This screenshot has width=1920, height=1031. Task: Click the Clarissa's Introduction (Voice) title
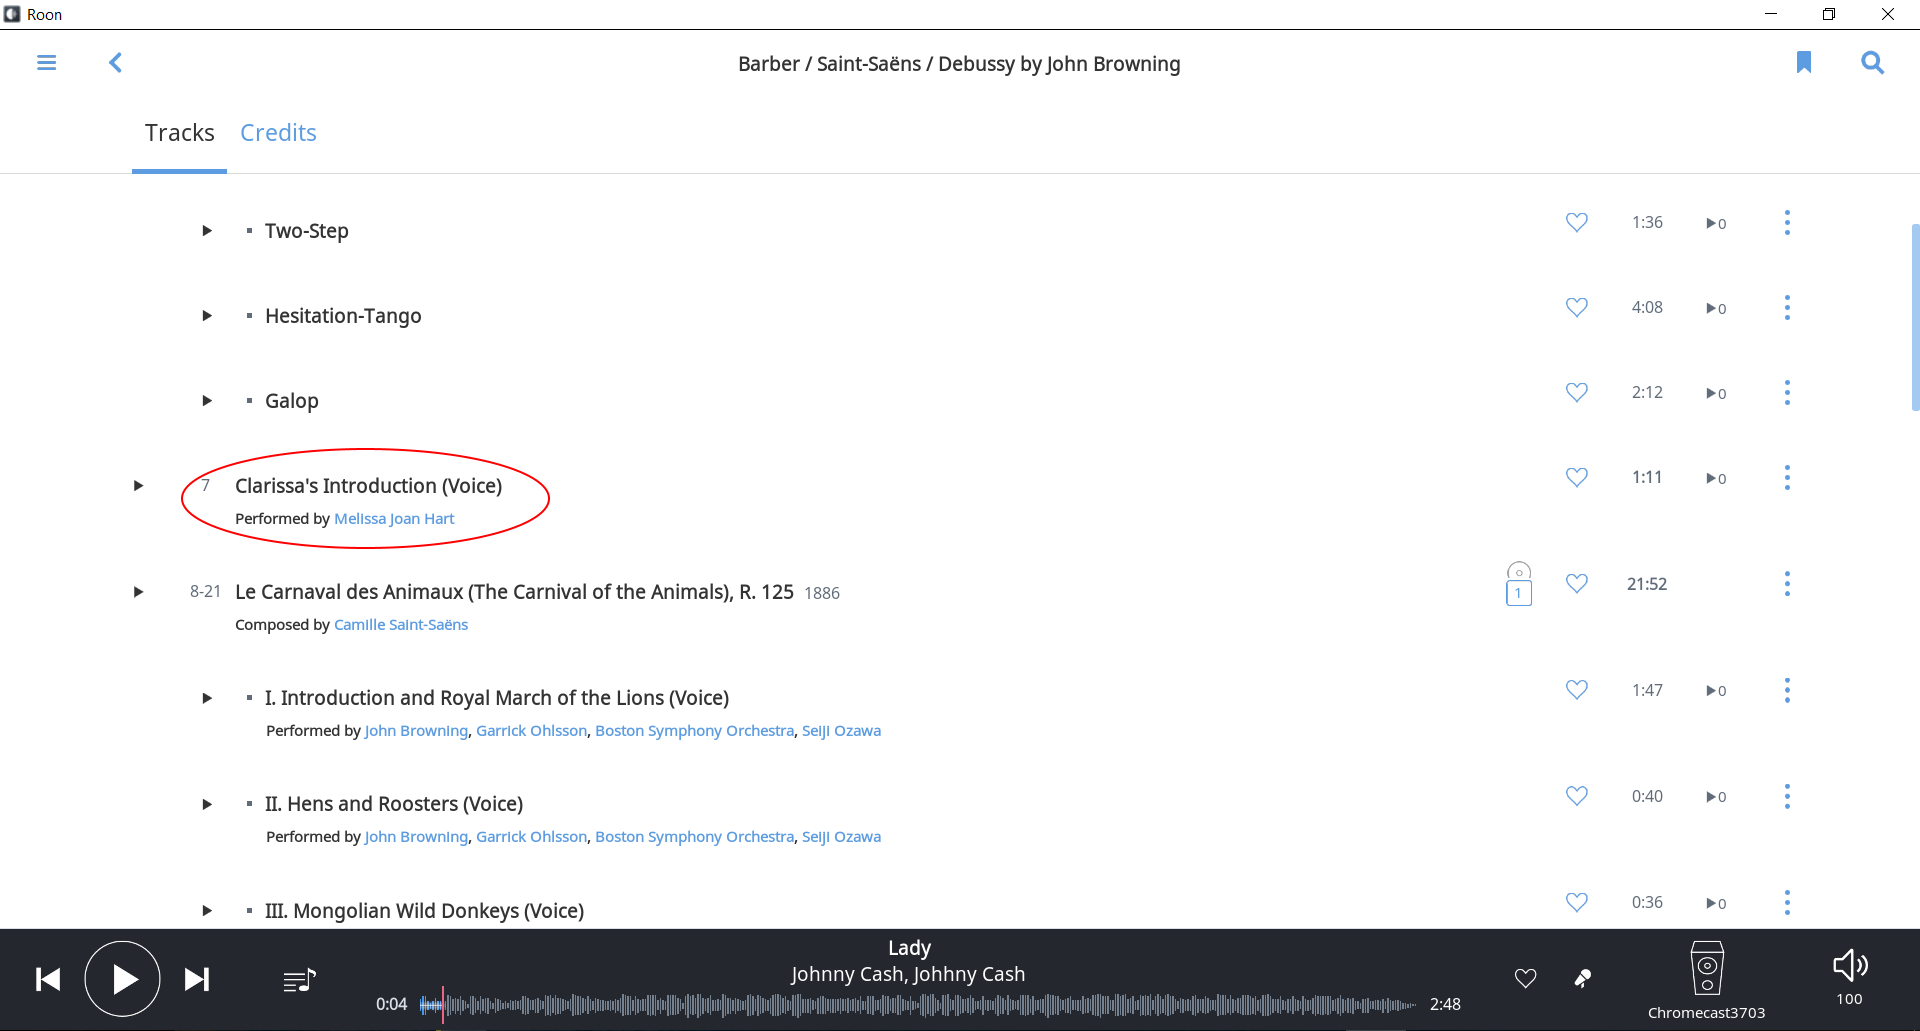[368, 486]
